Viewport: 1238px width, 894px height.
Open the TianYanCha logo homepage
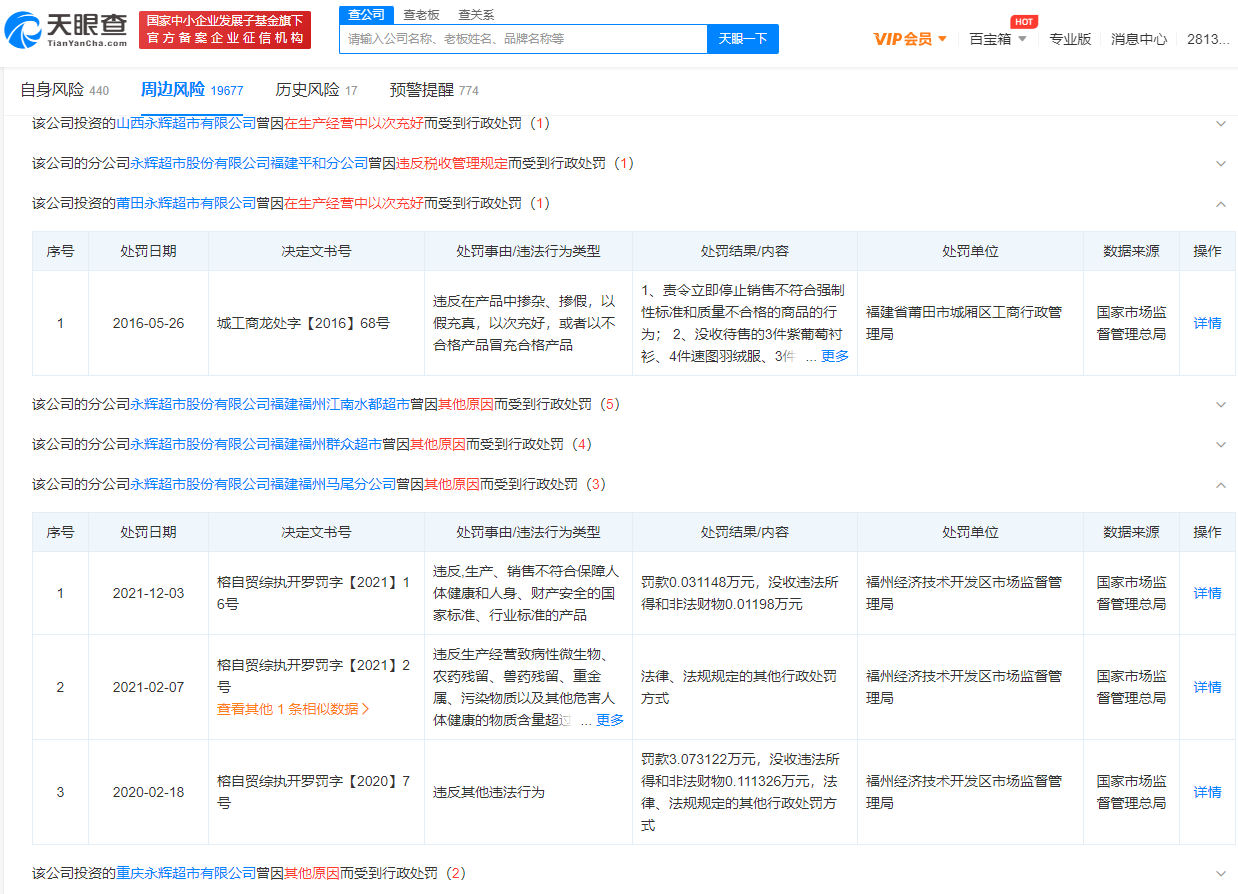[66, 31]
